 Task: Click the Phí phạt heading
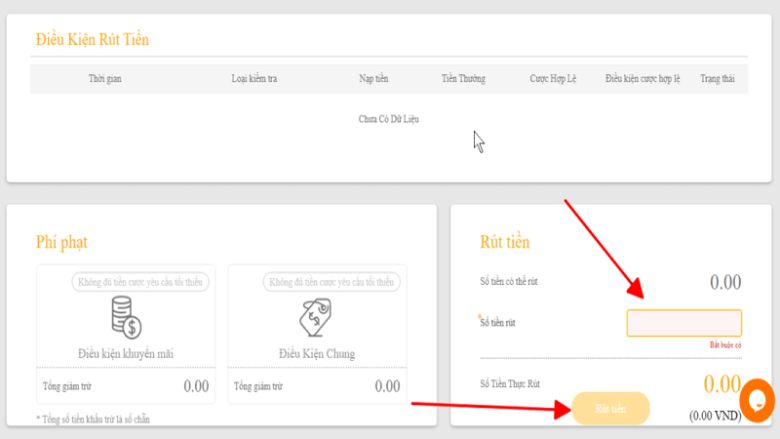pos(62,242)
